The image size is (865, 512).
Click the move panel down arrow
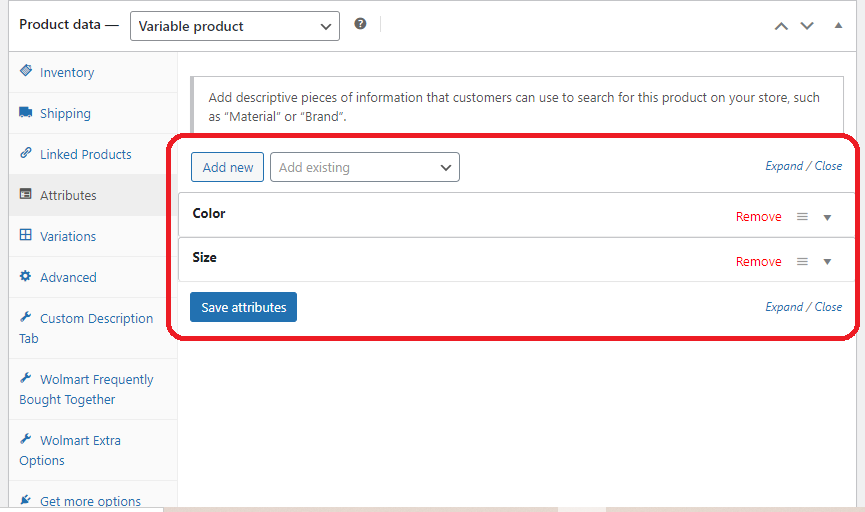(808, 26)
